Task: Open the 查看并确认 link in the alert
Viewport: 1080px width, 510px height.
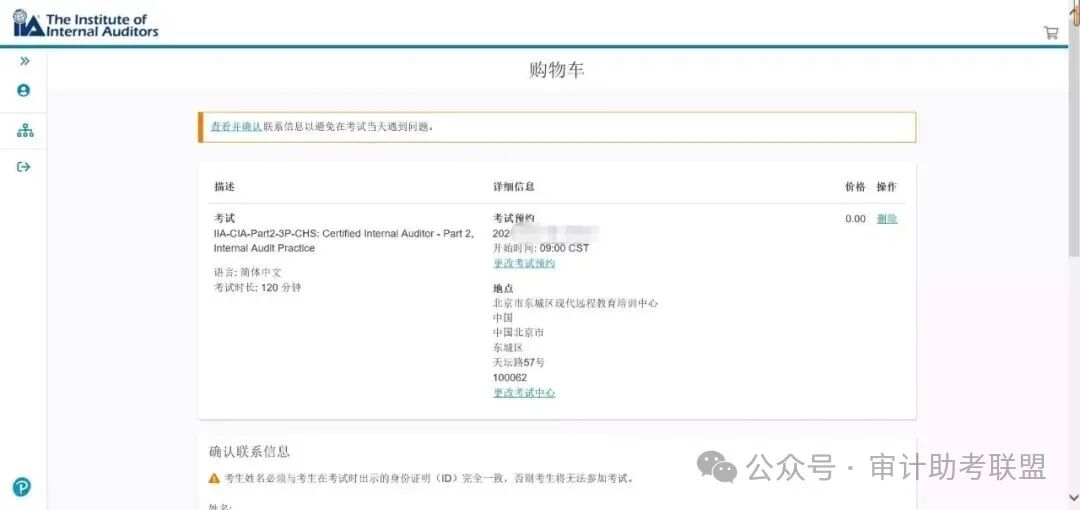Action: (x=236, y=127)
